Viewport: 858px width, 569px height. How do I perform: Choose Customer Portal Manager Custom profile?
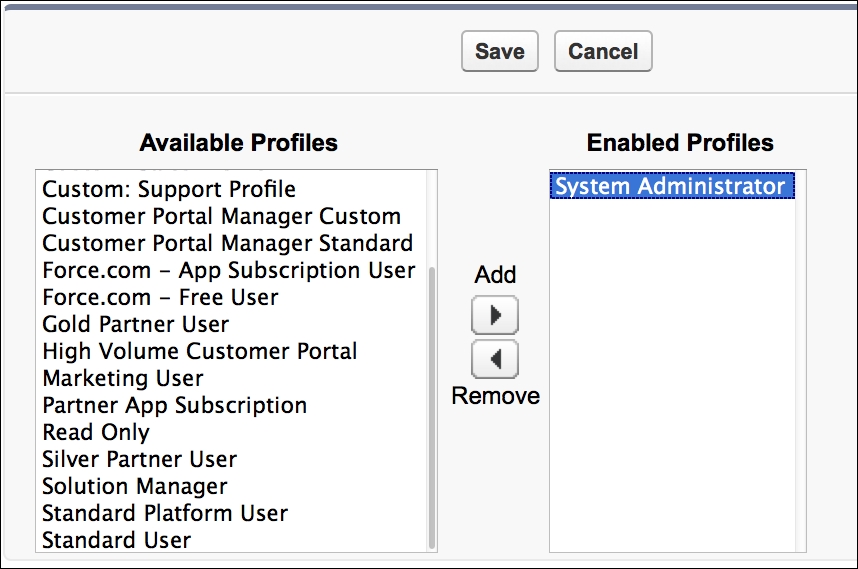pos(221,216)
